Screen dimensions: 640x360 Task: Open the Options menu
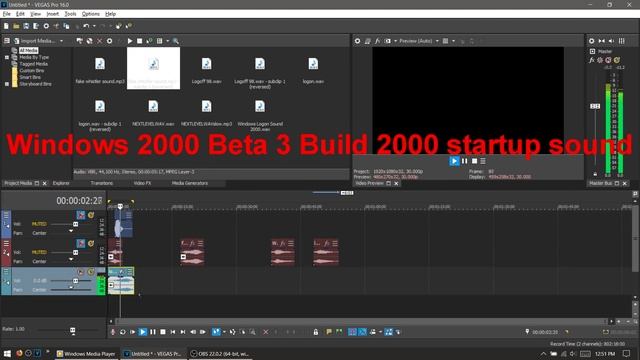point(90,14)
